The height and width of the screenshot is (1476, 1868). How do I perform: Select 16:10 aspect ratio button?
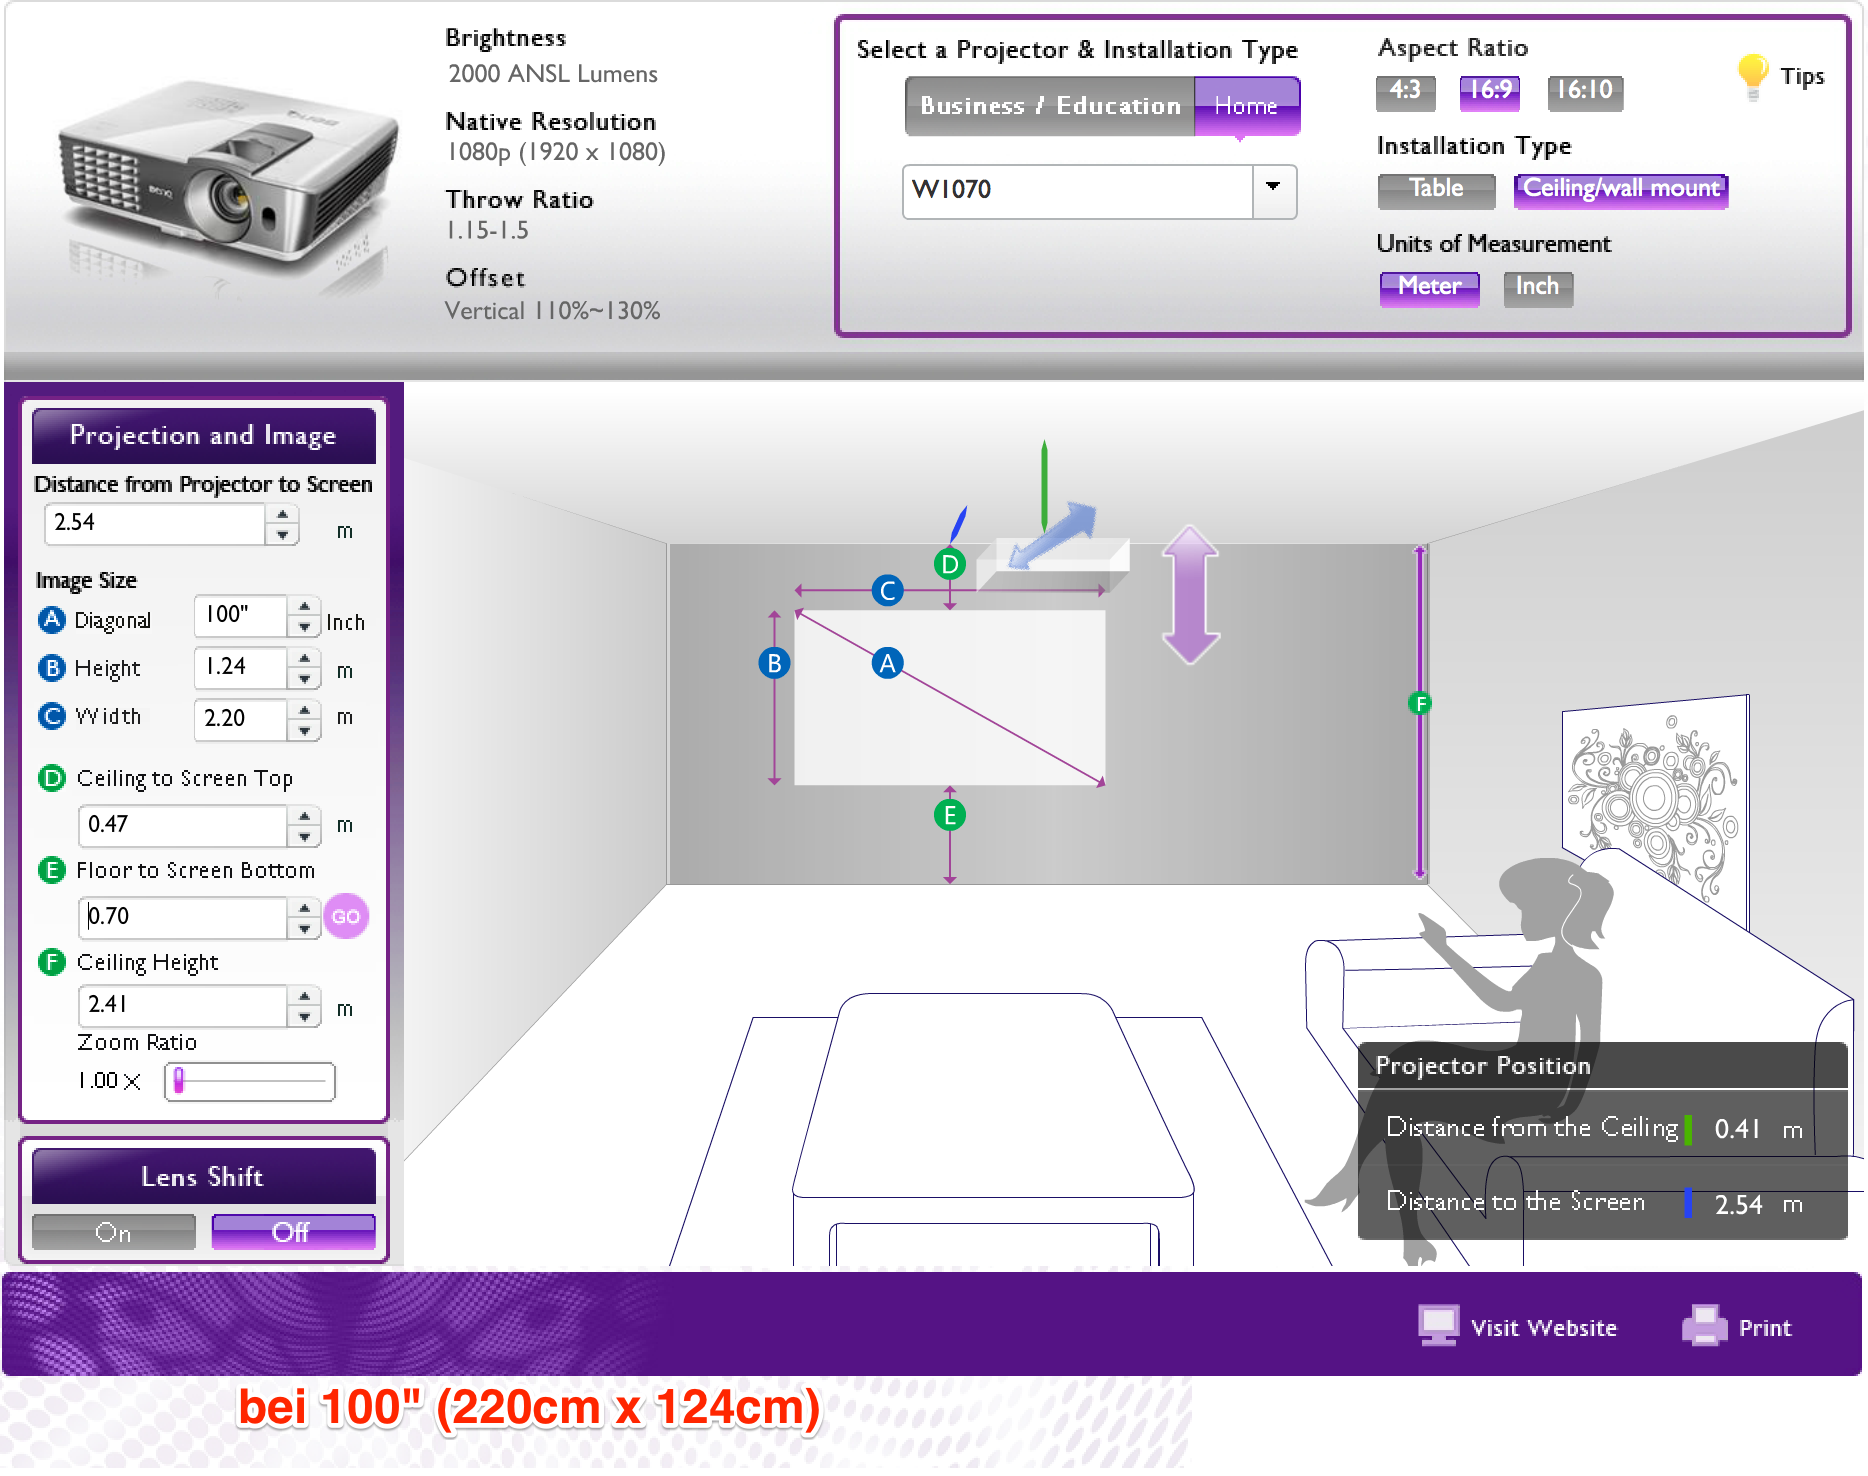(1585, 91)
